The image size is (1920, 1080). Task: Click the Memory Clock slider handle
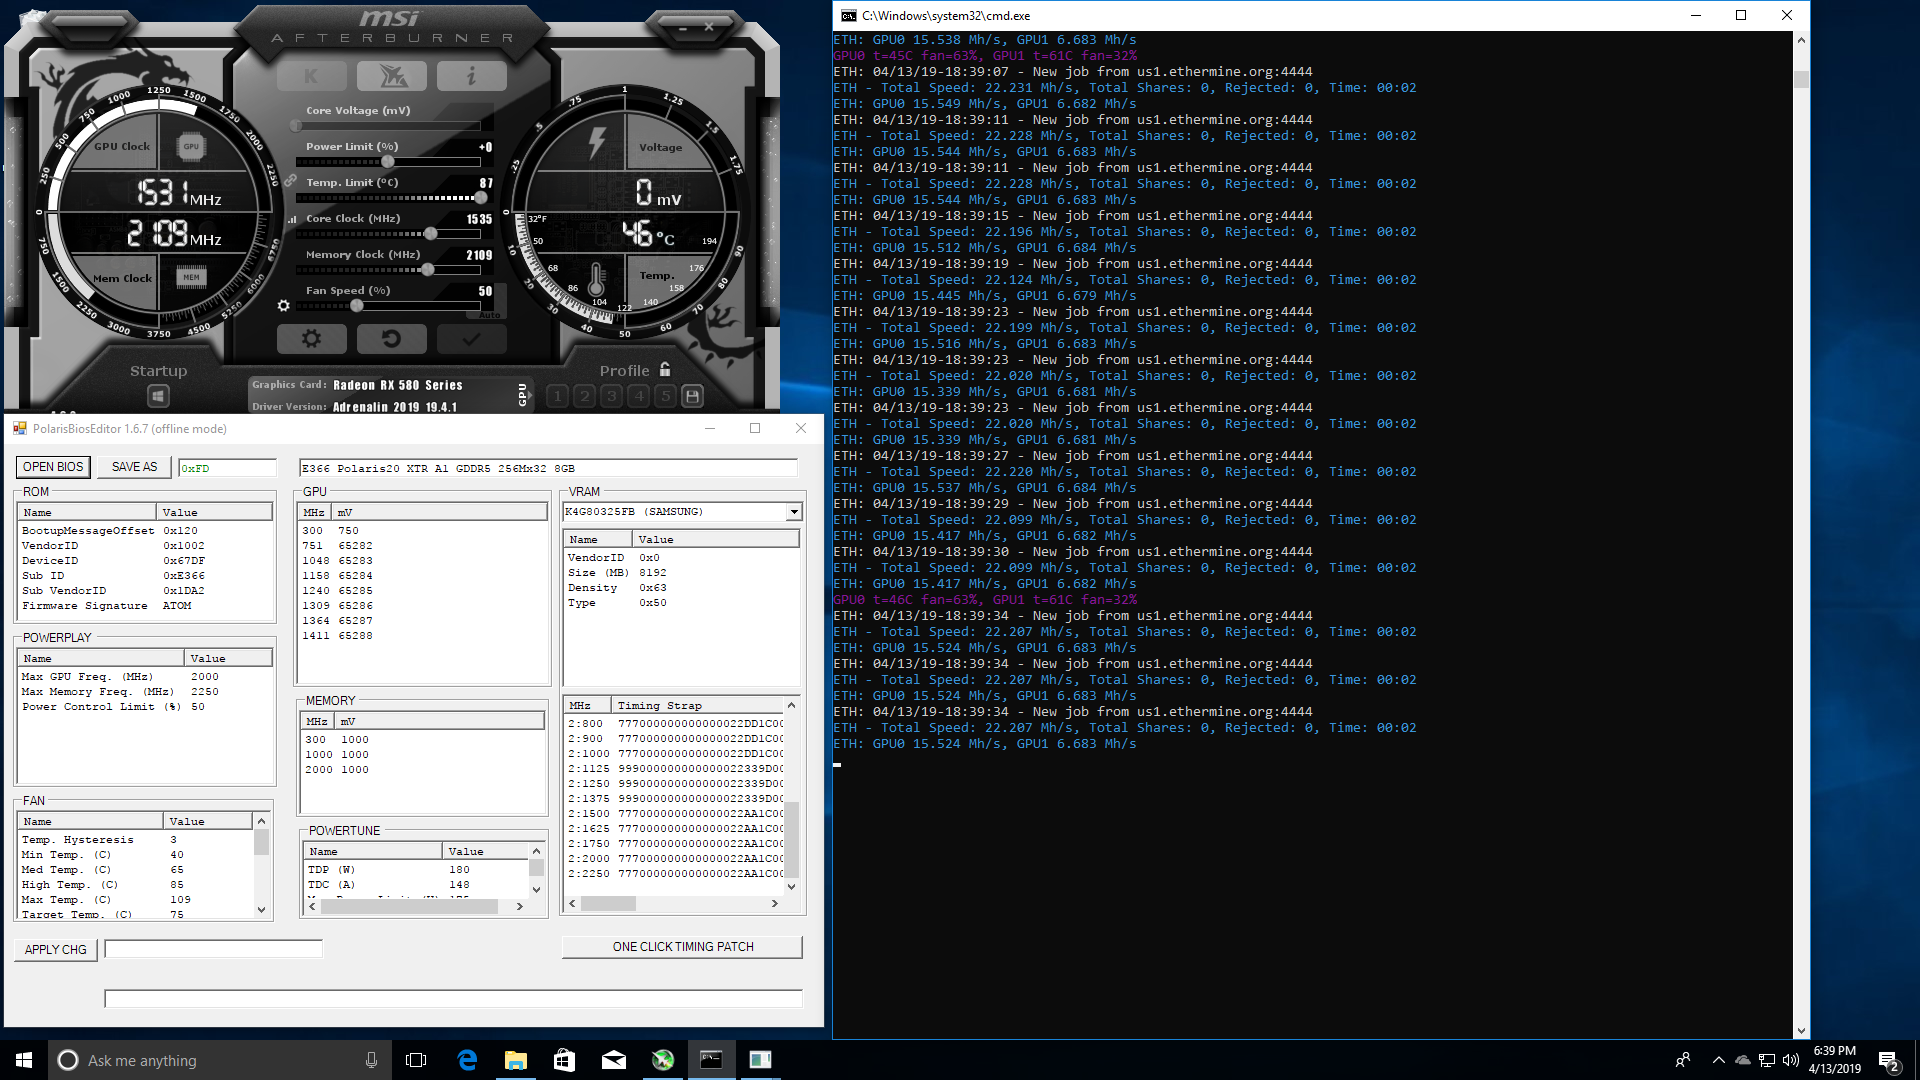point(428,270)
